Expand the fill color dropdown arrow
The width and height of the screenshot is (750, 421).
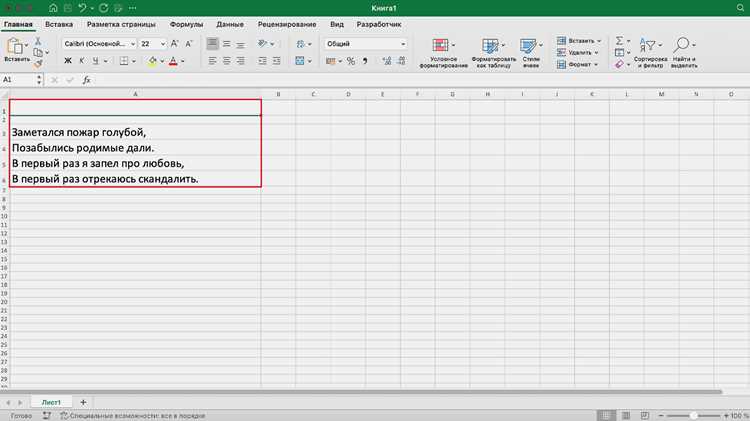coord(162,61)
